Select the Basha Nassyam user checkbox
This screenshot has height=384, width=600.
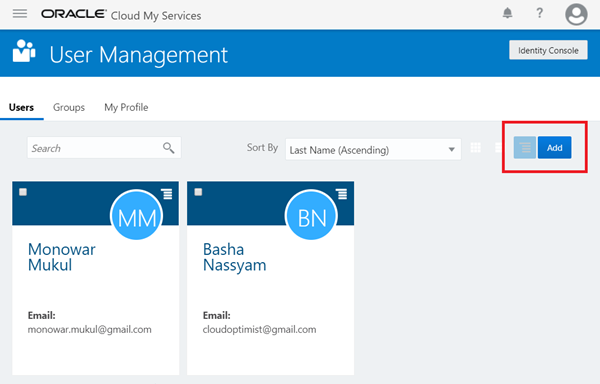(198, 192)
